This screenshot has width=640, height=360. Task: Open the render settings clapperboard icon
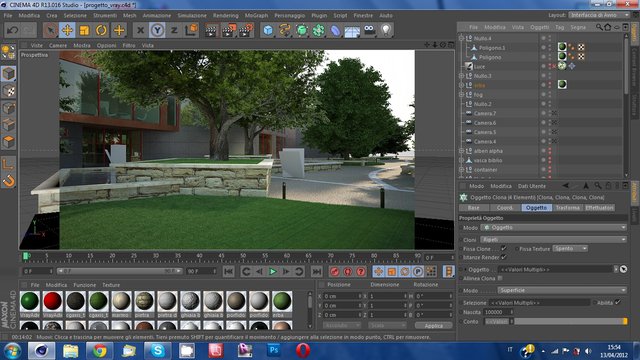(246, 30)
